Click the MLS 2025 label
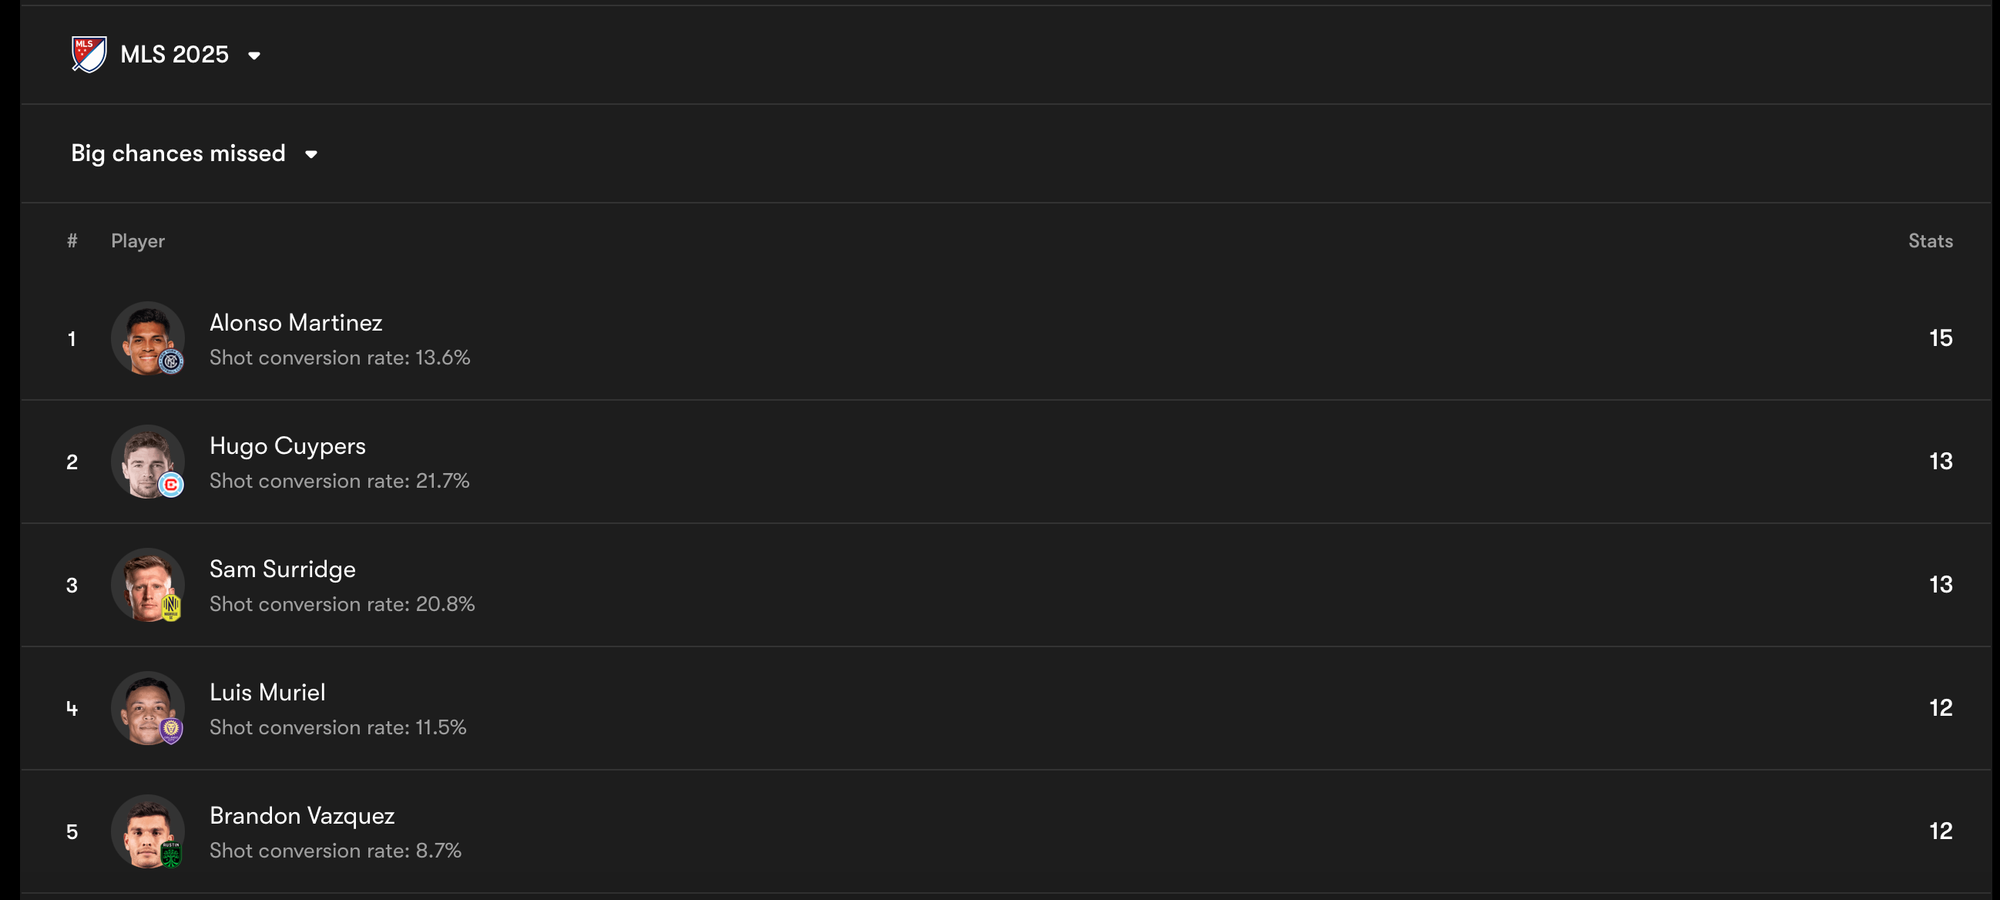 [x=175, y=54]
